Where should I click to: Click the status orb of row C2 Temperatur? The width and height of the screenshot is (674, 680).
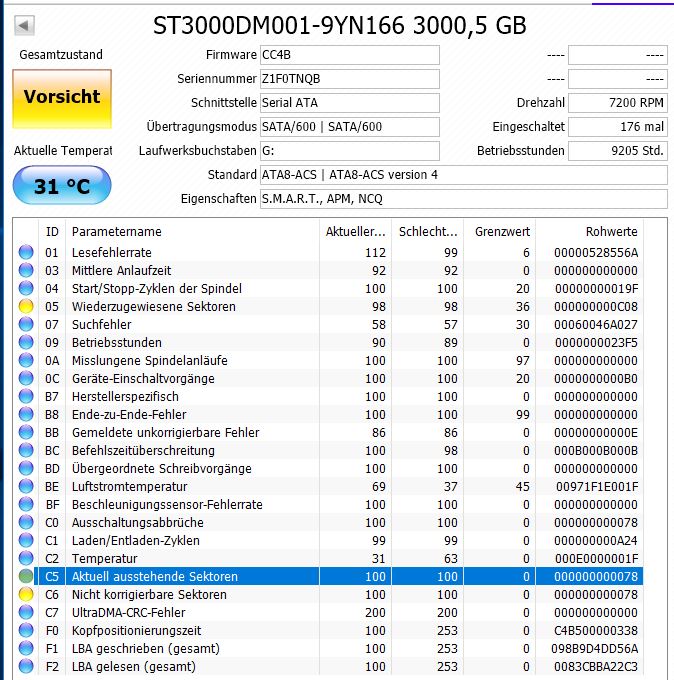(26, 558)
